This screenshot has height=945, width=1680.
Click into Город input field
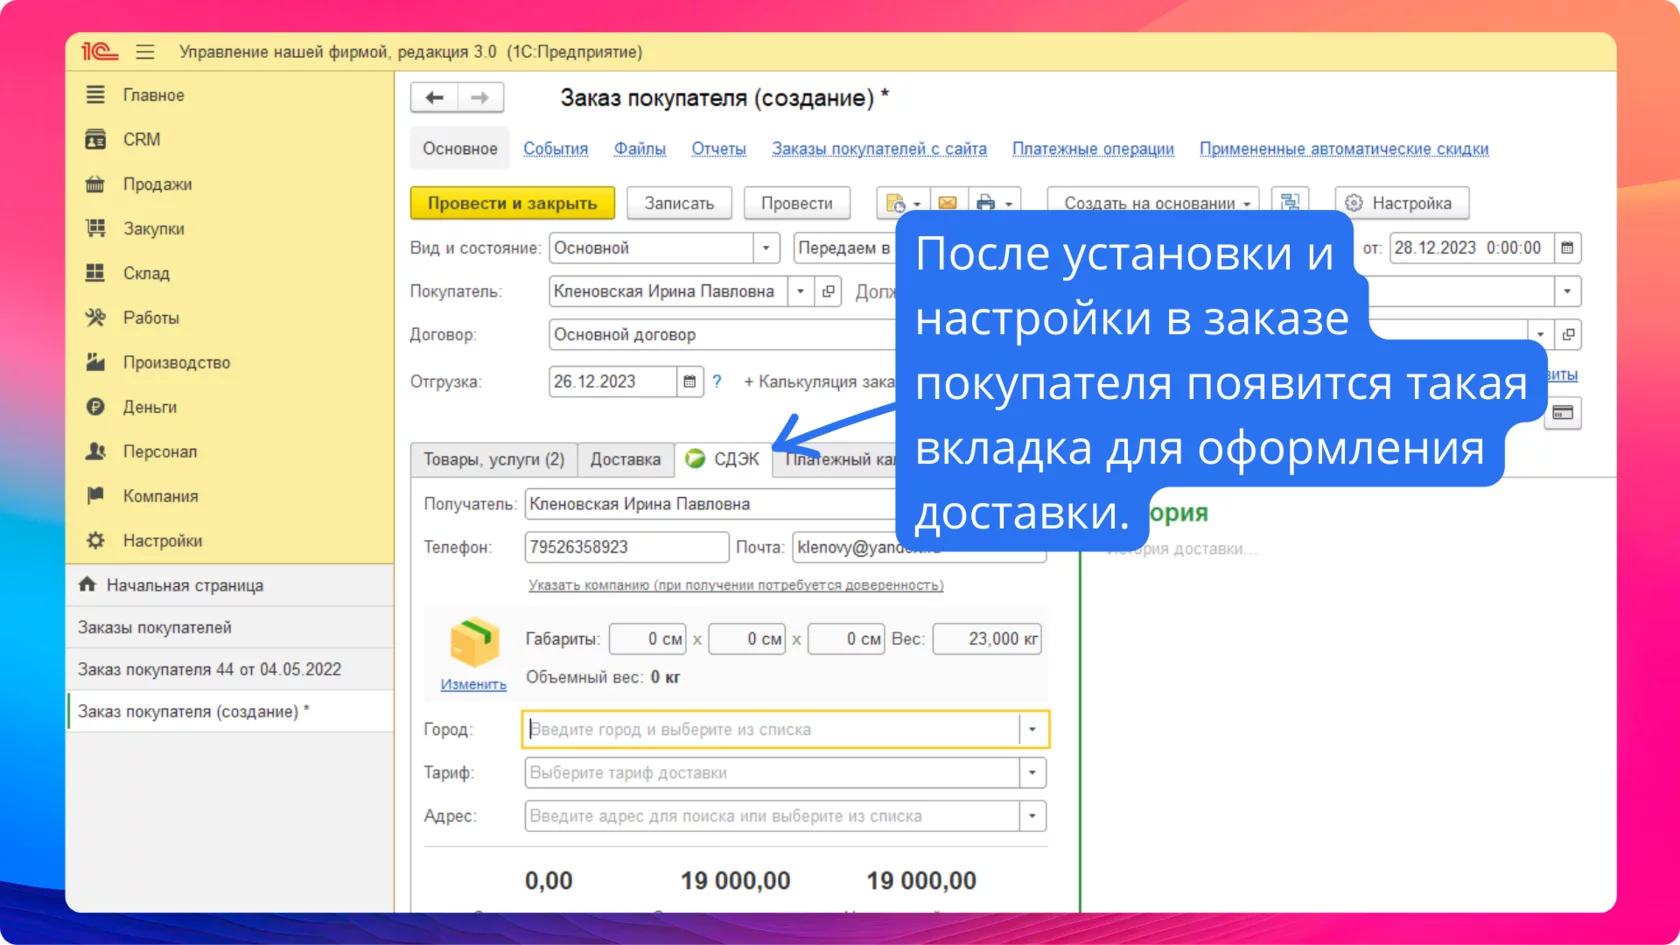tap(771, 729)
